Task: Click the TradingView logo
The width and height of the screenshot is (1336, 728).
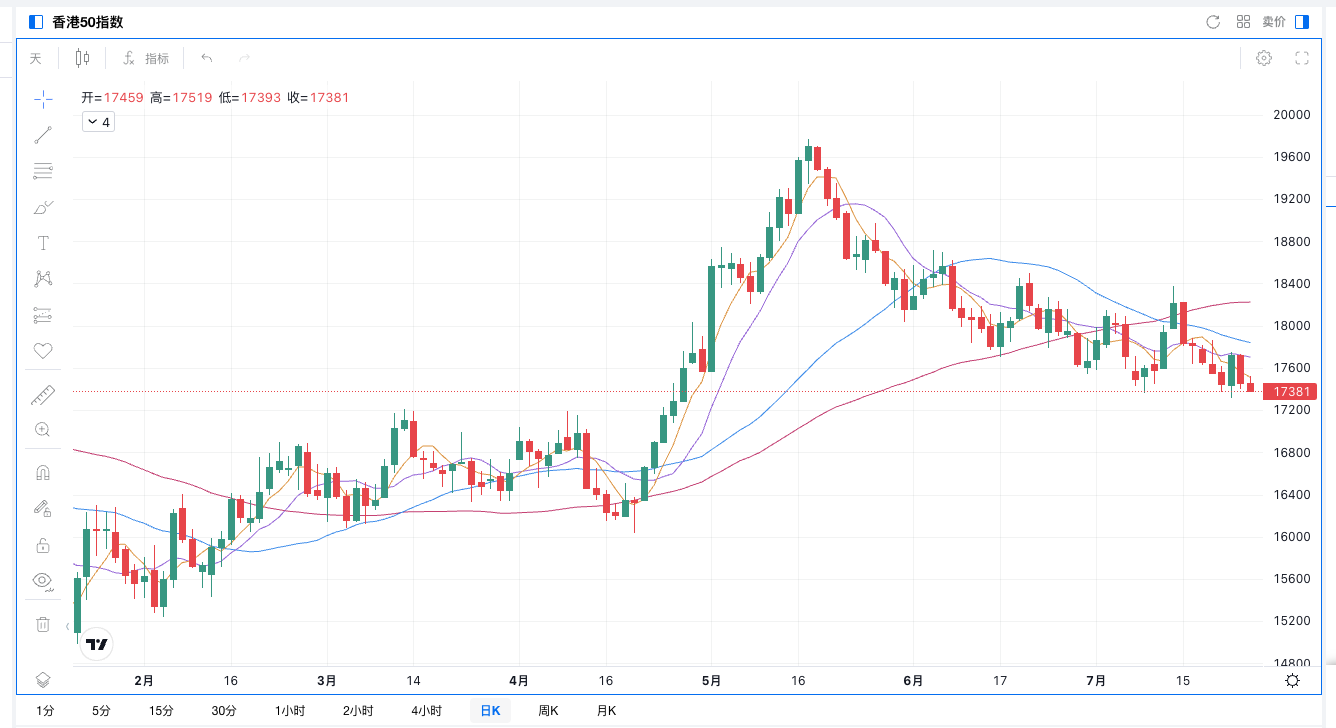Action: [97, 644]
